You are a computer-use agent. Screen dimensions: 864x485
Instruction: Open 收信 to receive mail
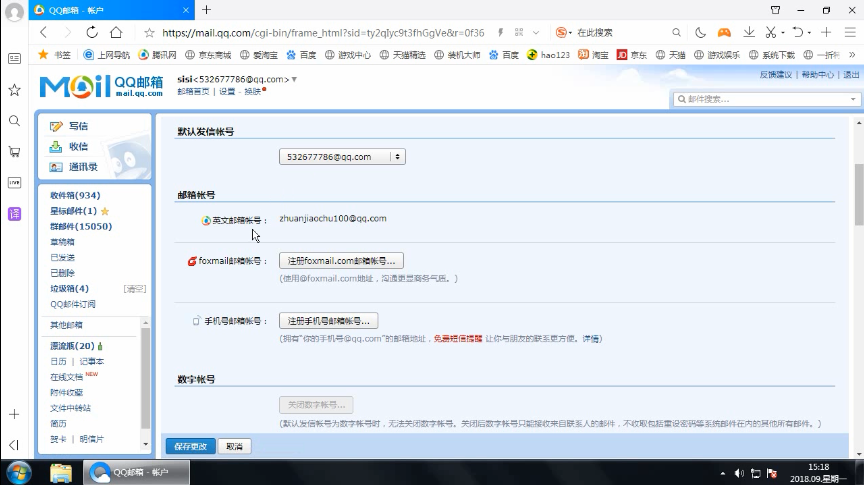[58, 146]
